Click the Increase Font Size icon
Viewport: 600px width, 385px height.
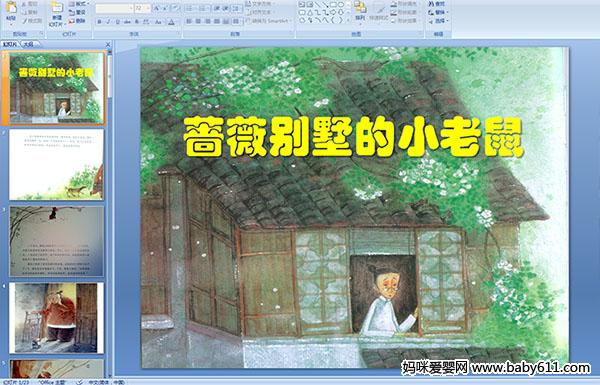[x=157, y=8]
